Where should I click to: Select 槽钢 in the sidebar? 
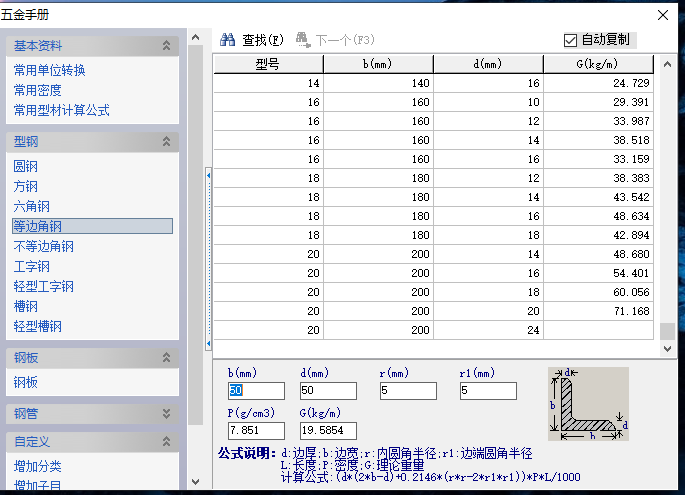(x=25, y=306)
